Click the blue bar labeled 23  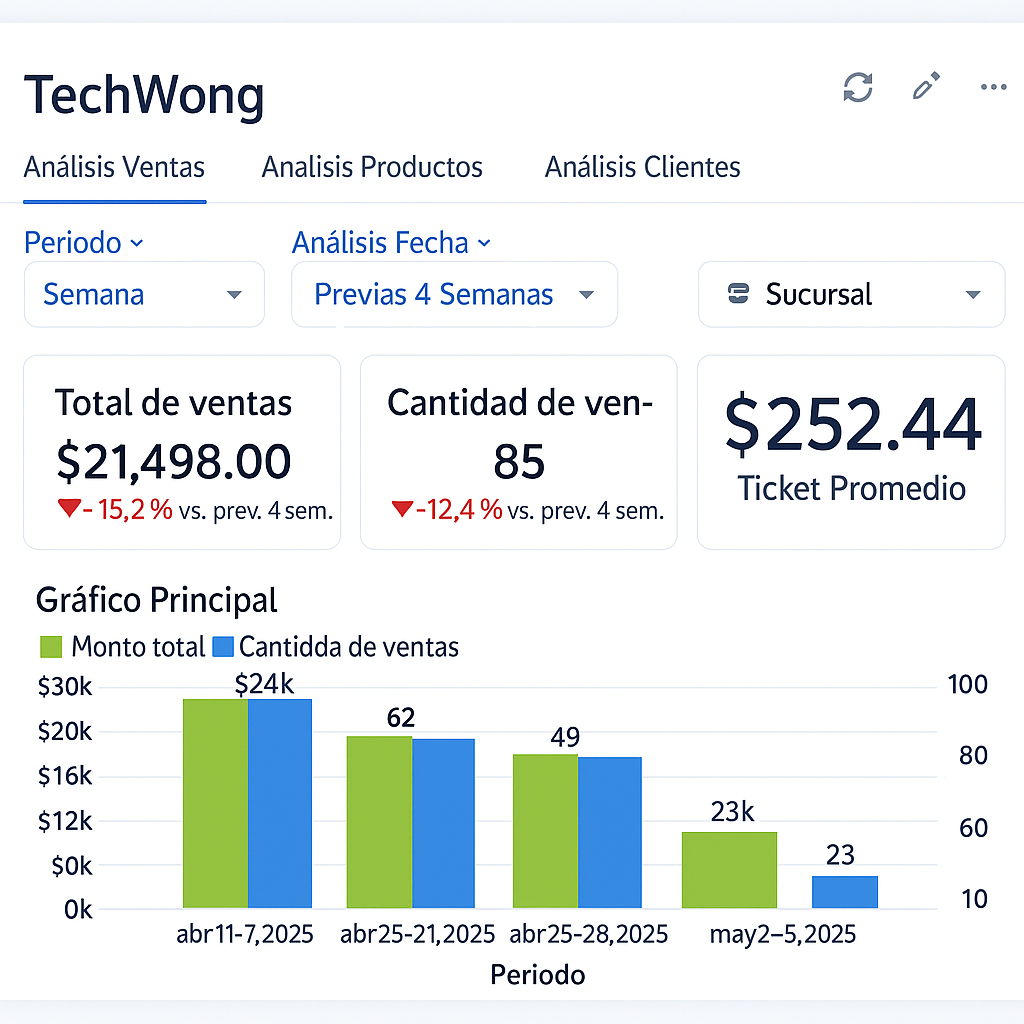(x=845, y=892)
